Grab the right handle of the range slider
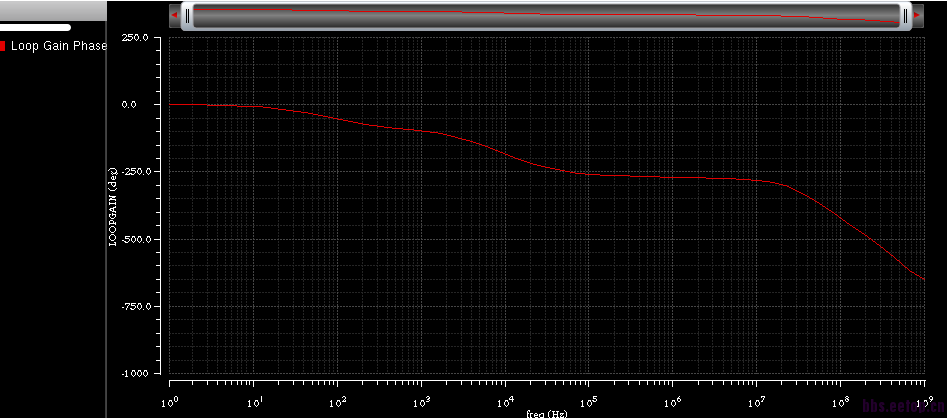The height and width of the screenshot is (418, 947). tap(905, 16)
